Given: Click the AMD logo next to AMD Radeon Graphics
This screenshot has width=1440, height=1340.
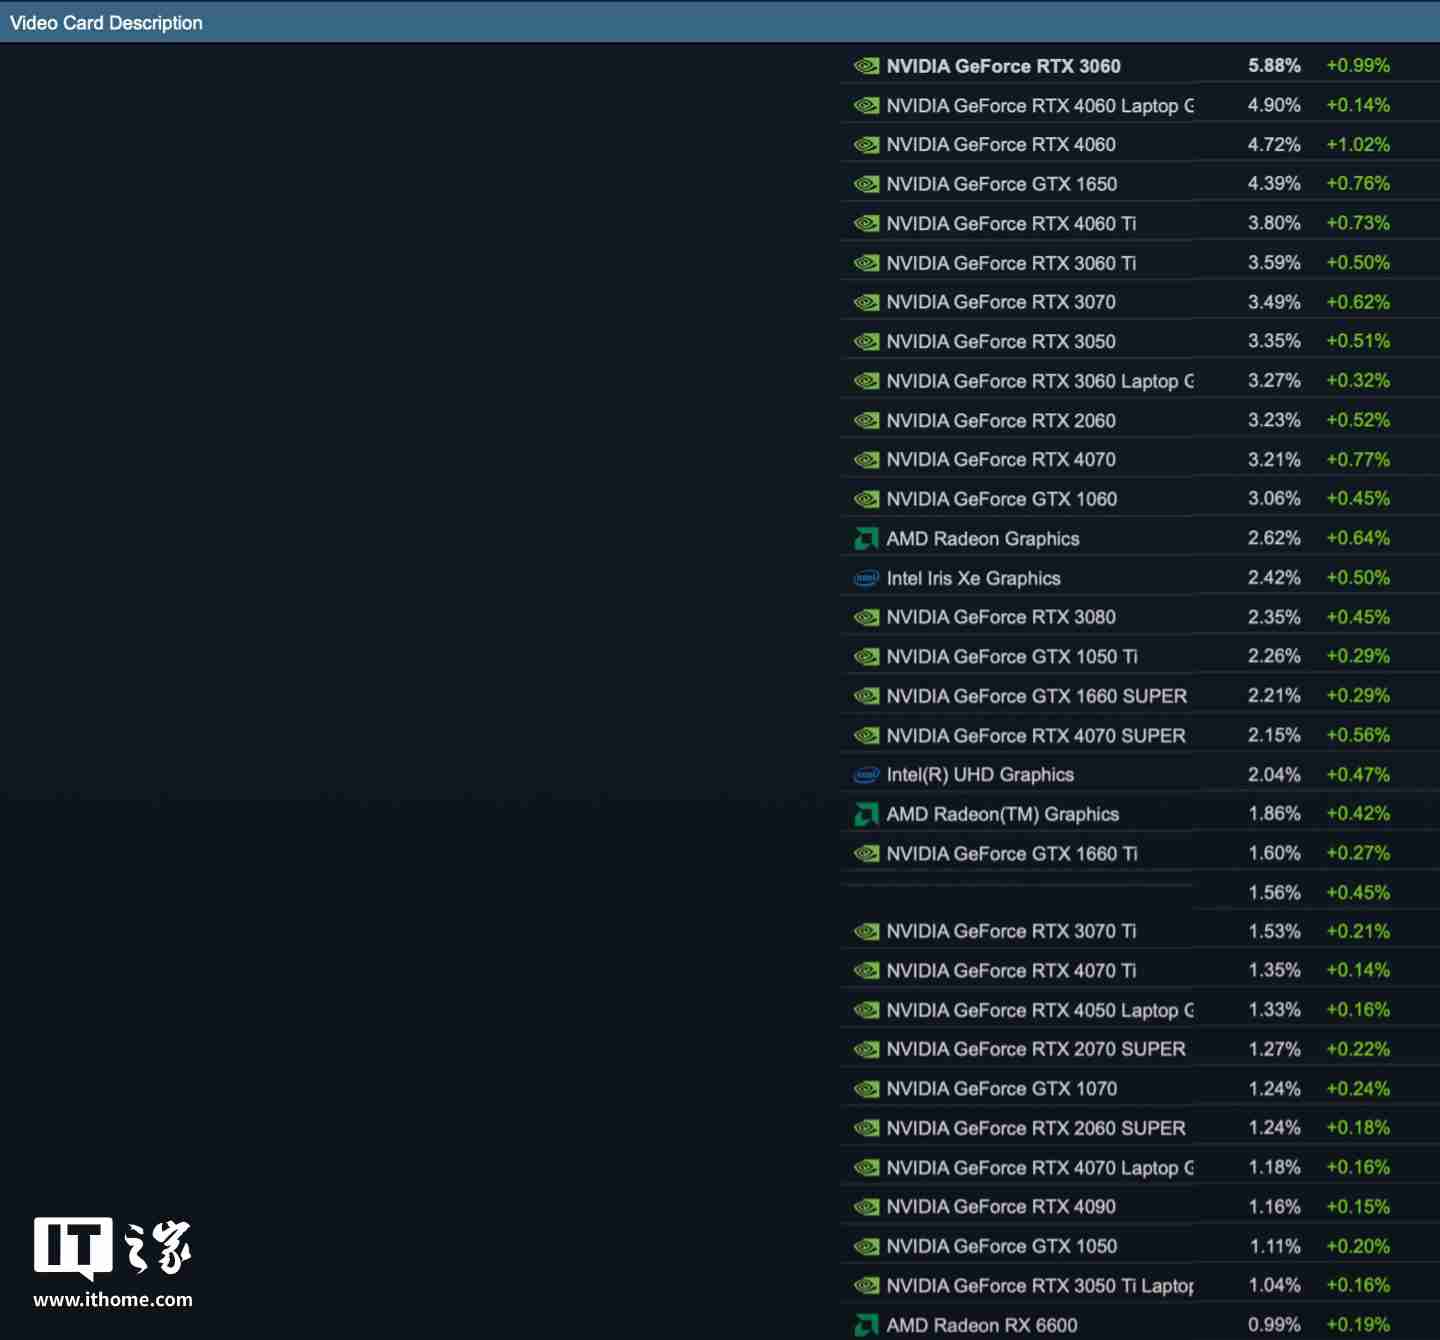Looking at the screenshot, I should (866, 539).
